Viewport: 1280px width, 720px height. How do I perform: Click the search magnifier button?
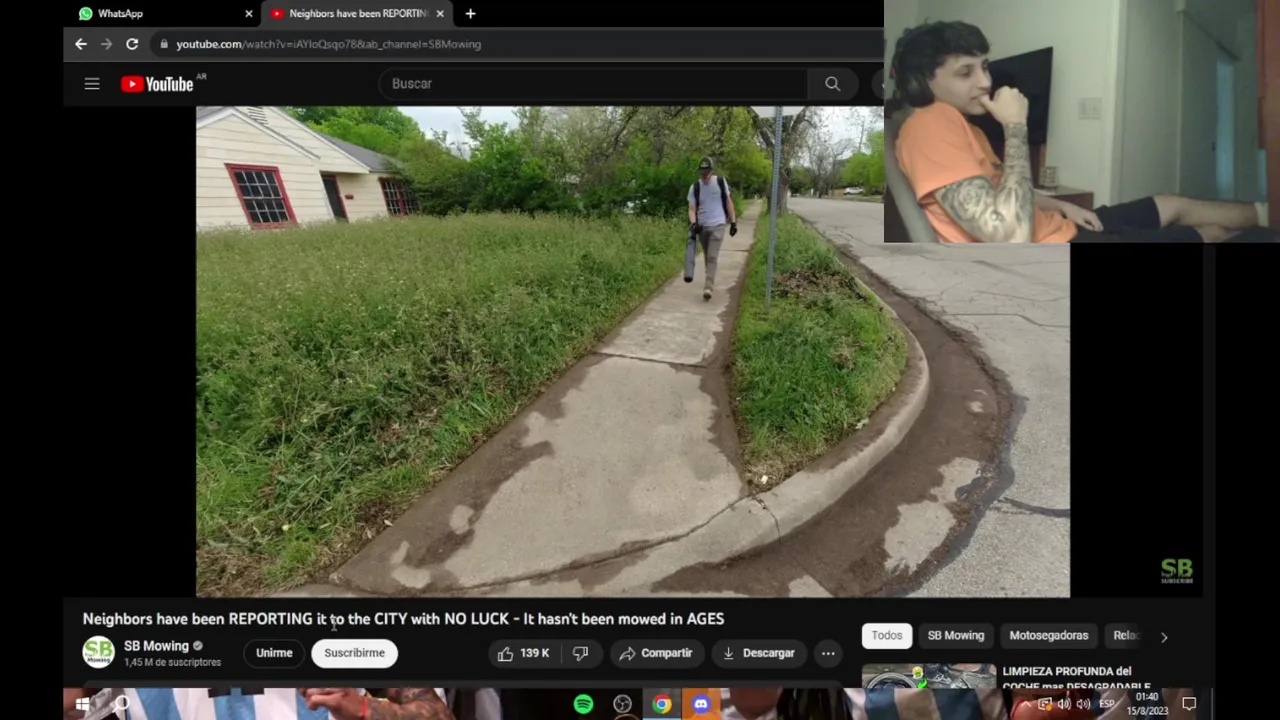833,84
